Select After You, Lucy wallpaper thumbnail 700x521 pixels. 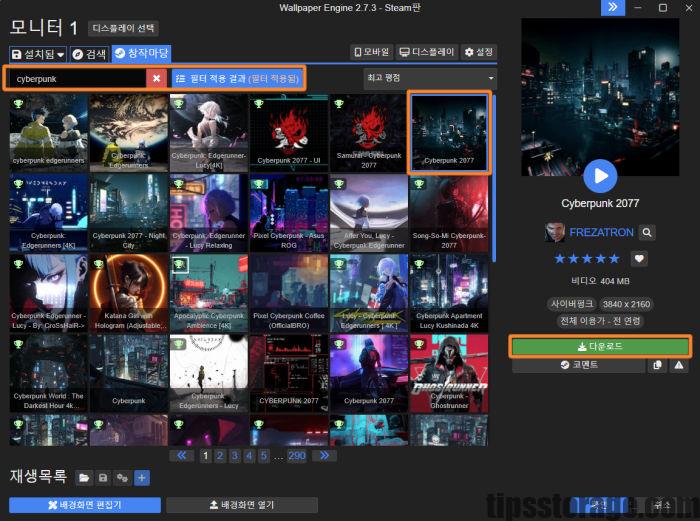click(x=369, y=213)
